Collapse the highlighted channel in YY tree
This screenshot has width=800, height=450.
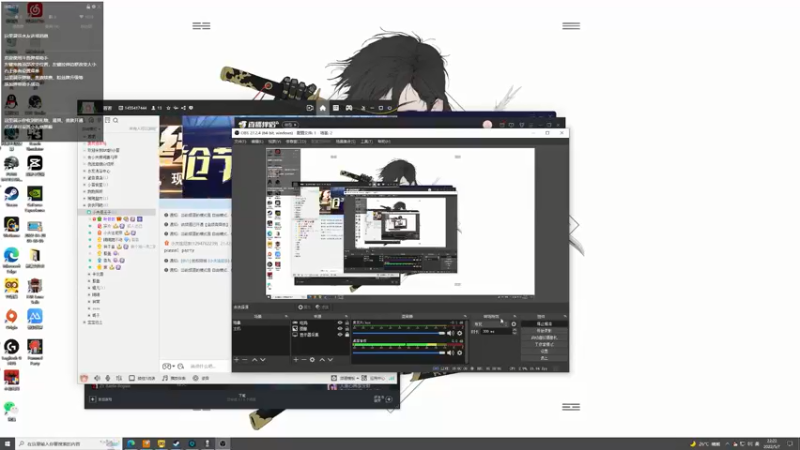tap(88, 212)
